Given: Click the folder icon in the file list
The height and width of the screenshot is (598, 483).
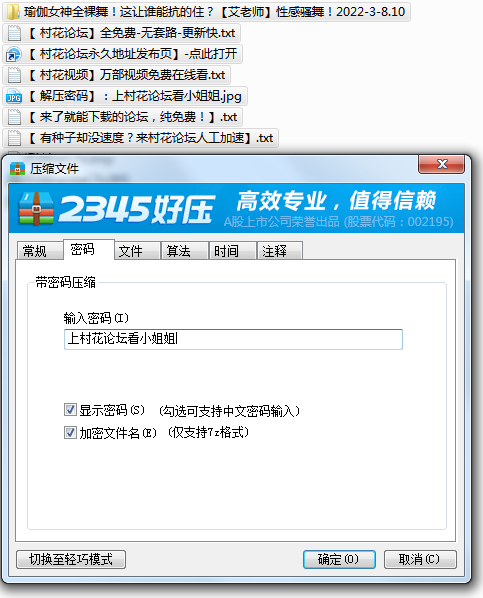Looking at the screenshot, I should point(13,12).
